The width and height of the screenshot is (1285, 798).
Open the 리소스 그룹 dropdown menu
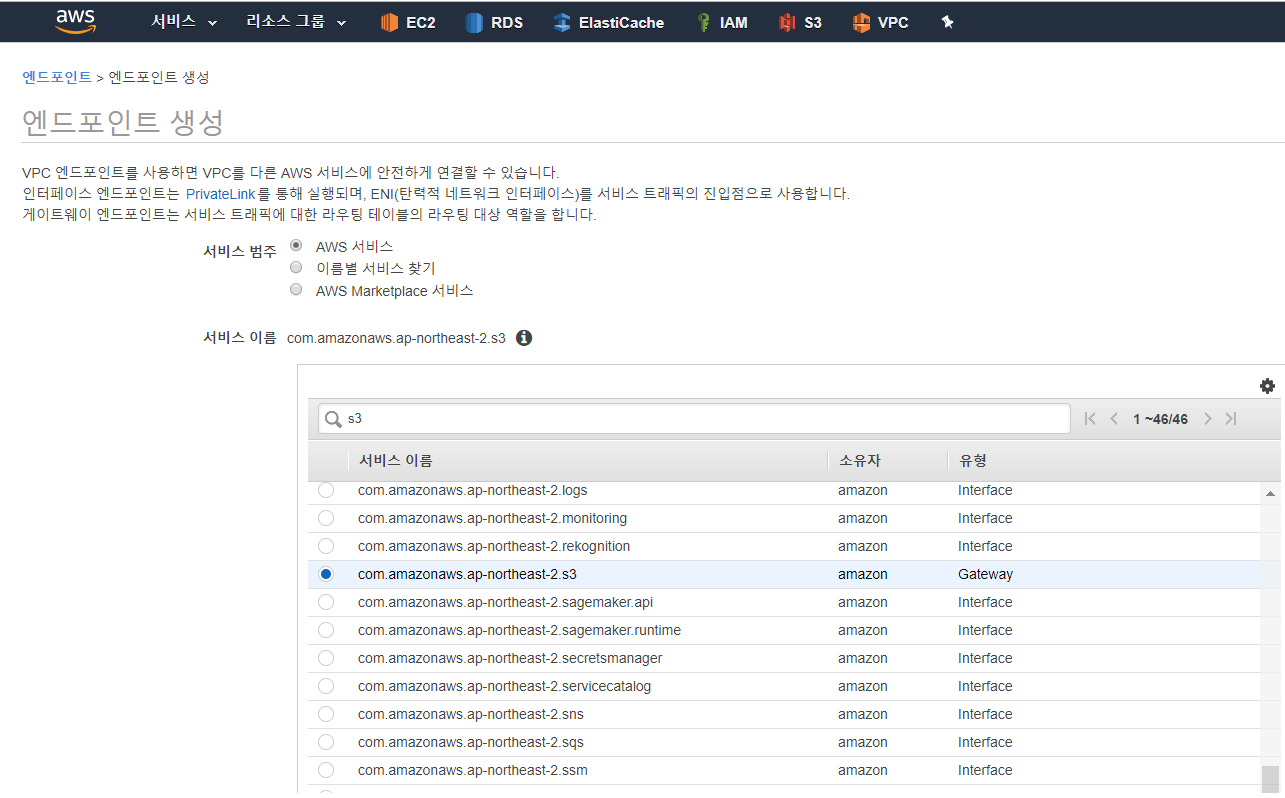coord(297,22)
